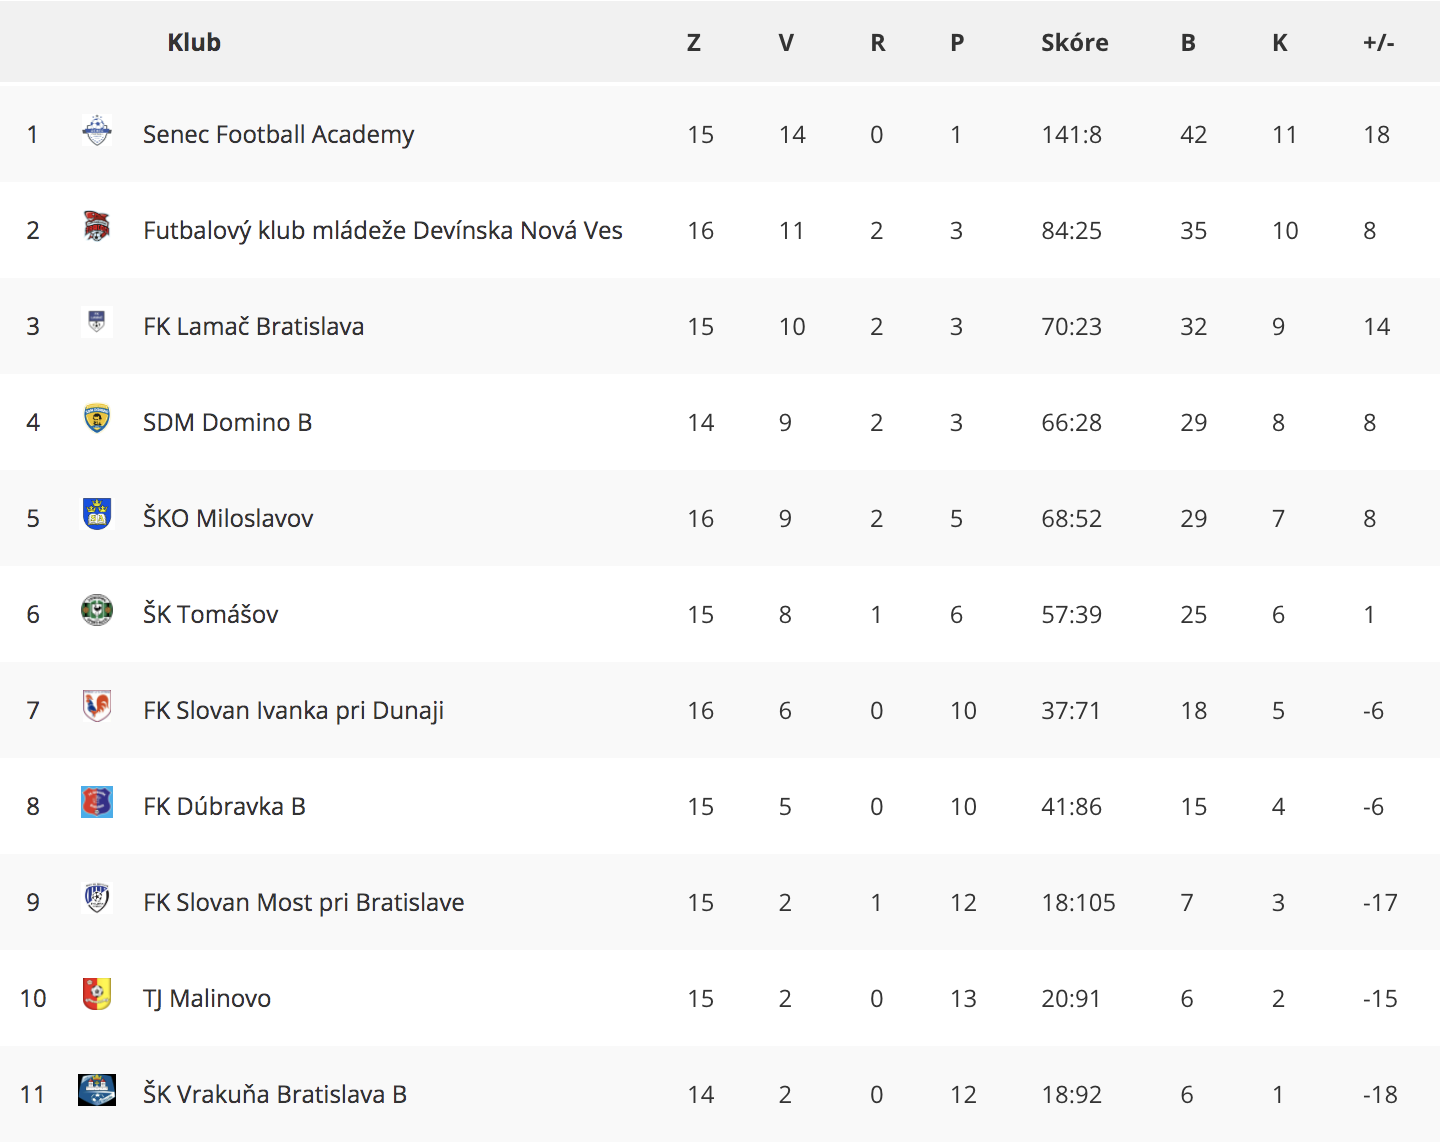The width and height of the screenshot is (1440, 1142).
Task: Go to the ŠK Tomášov team page
Action: point(211,614)
